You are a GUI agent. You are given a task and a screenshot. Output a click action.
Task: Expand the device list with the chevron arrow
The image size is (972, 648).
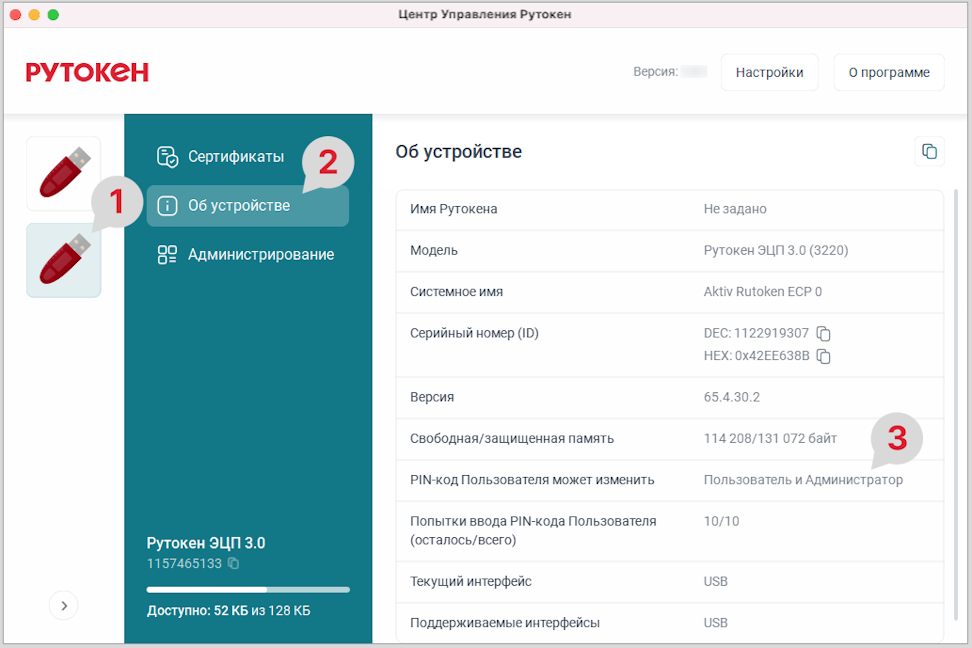pyautogui.click(x=63, y=605)
